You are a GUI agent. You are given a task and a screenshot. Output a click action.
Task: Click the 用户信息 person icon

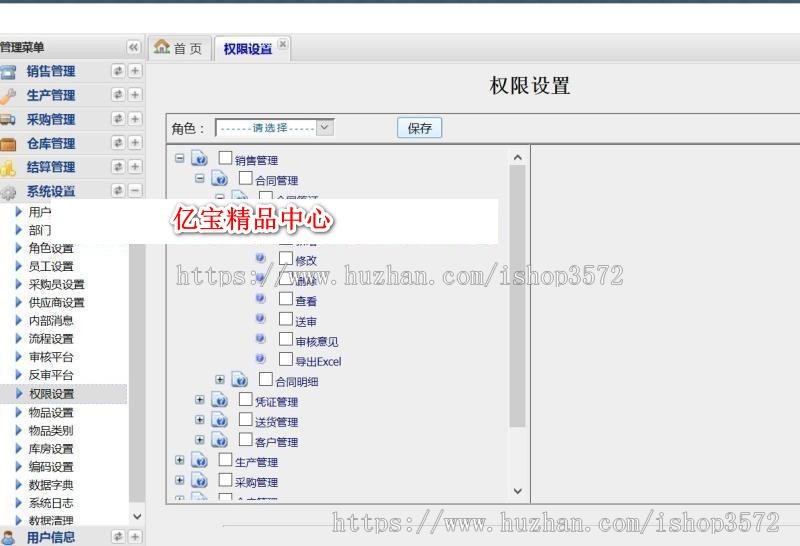8,537
